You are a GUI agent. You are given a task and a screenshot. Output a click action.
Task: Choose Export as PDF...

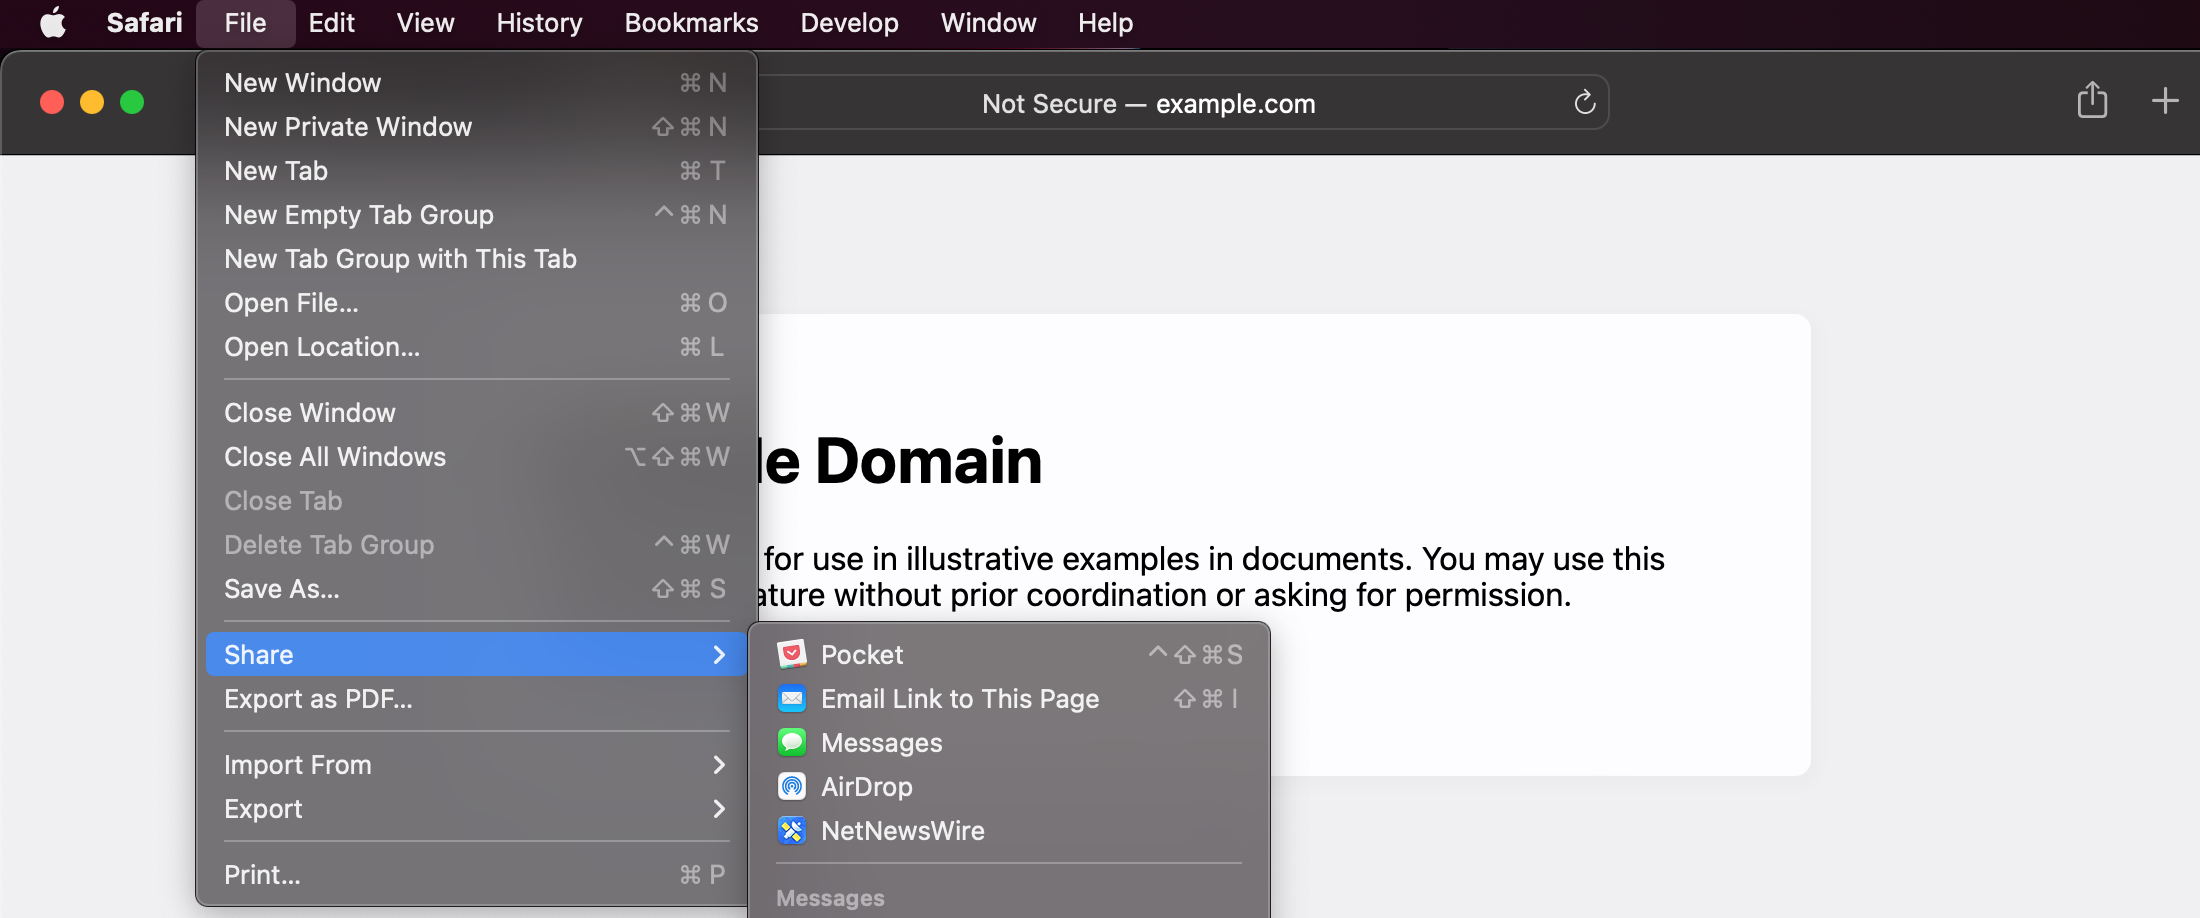pyautogui.click(x=476, y=699)
